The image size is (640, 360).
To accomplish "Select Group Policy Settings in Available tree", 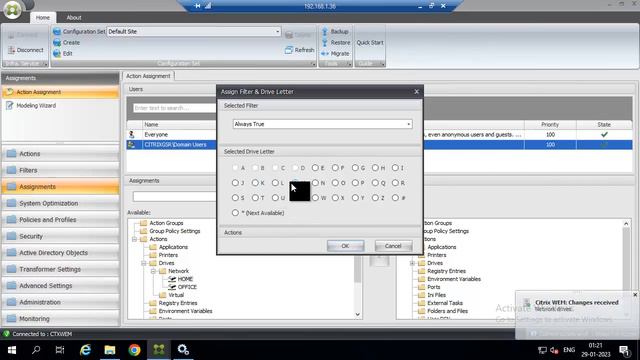I will tap(175, 231).
